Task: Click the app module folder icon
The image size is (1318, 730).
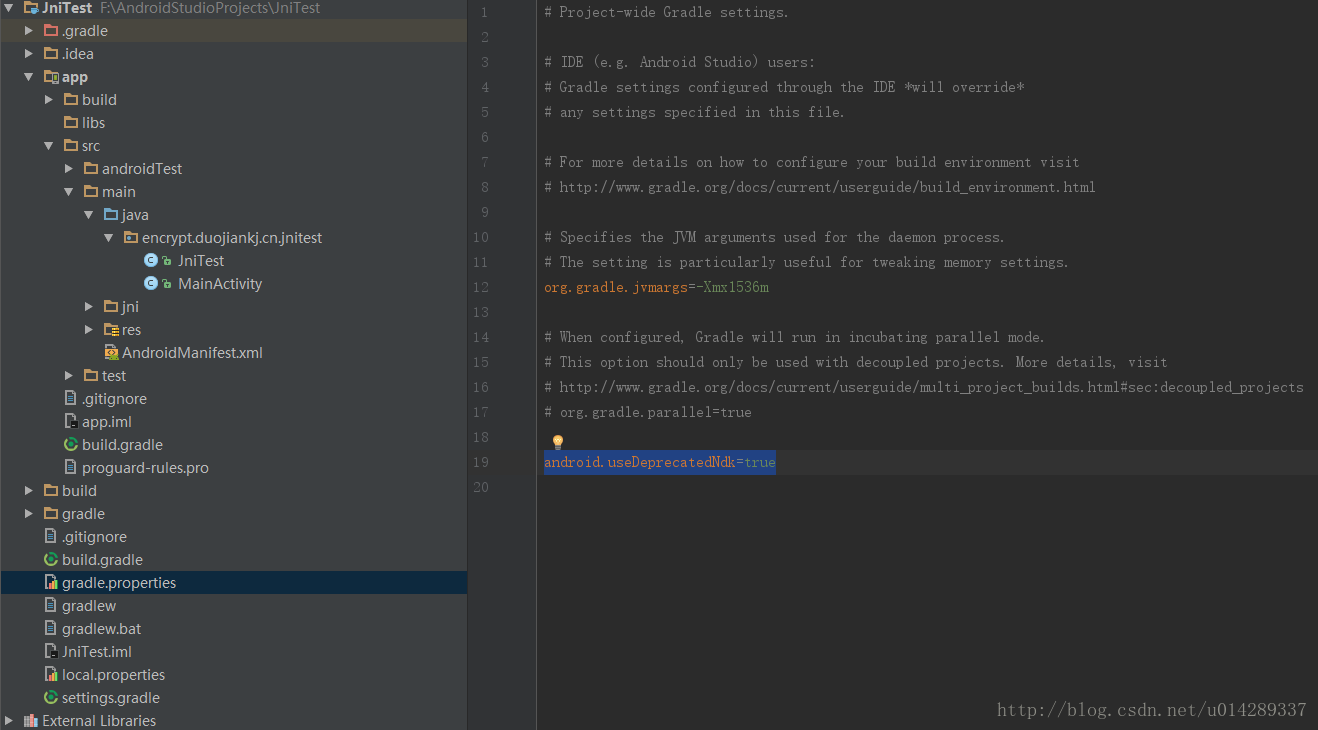Action: (x=51, y=77)
